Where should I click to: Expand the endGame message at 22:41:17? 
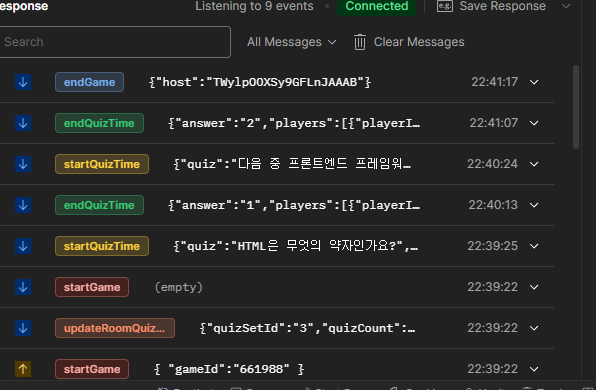[x=534, y=82]
